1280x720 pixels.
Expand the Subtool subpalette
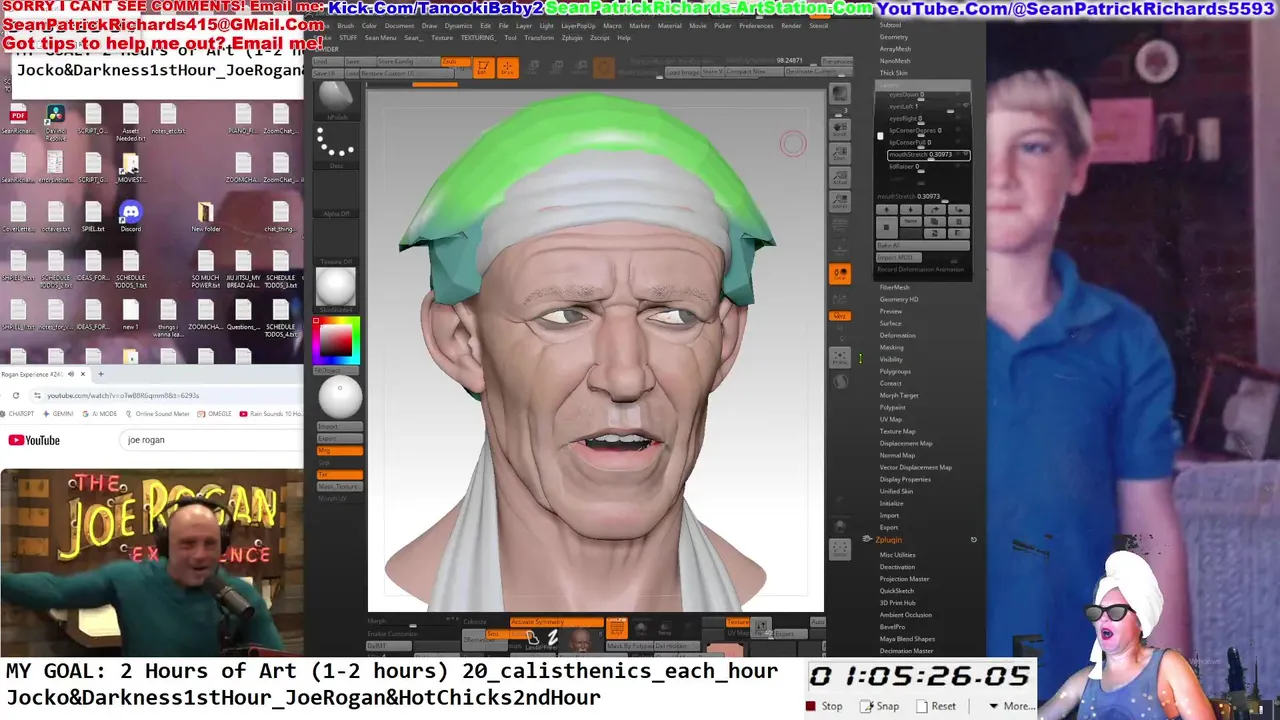[x=890, y=25]
